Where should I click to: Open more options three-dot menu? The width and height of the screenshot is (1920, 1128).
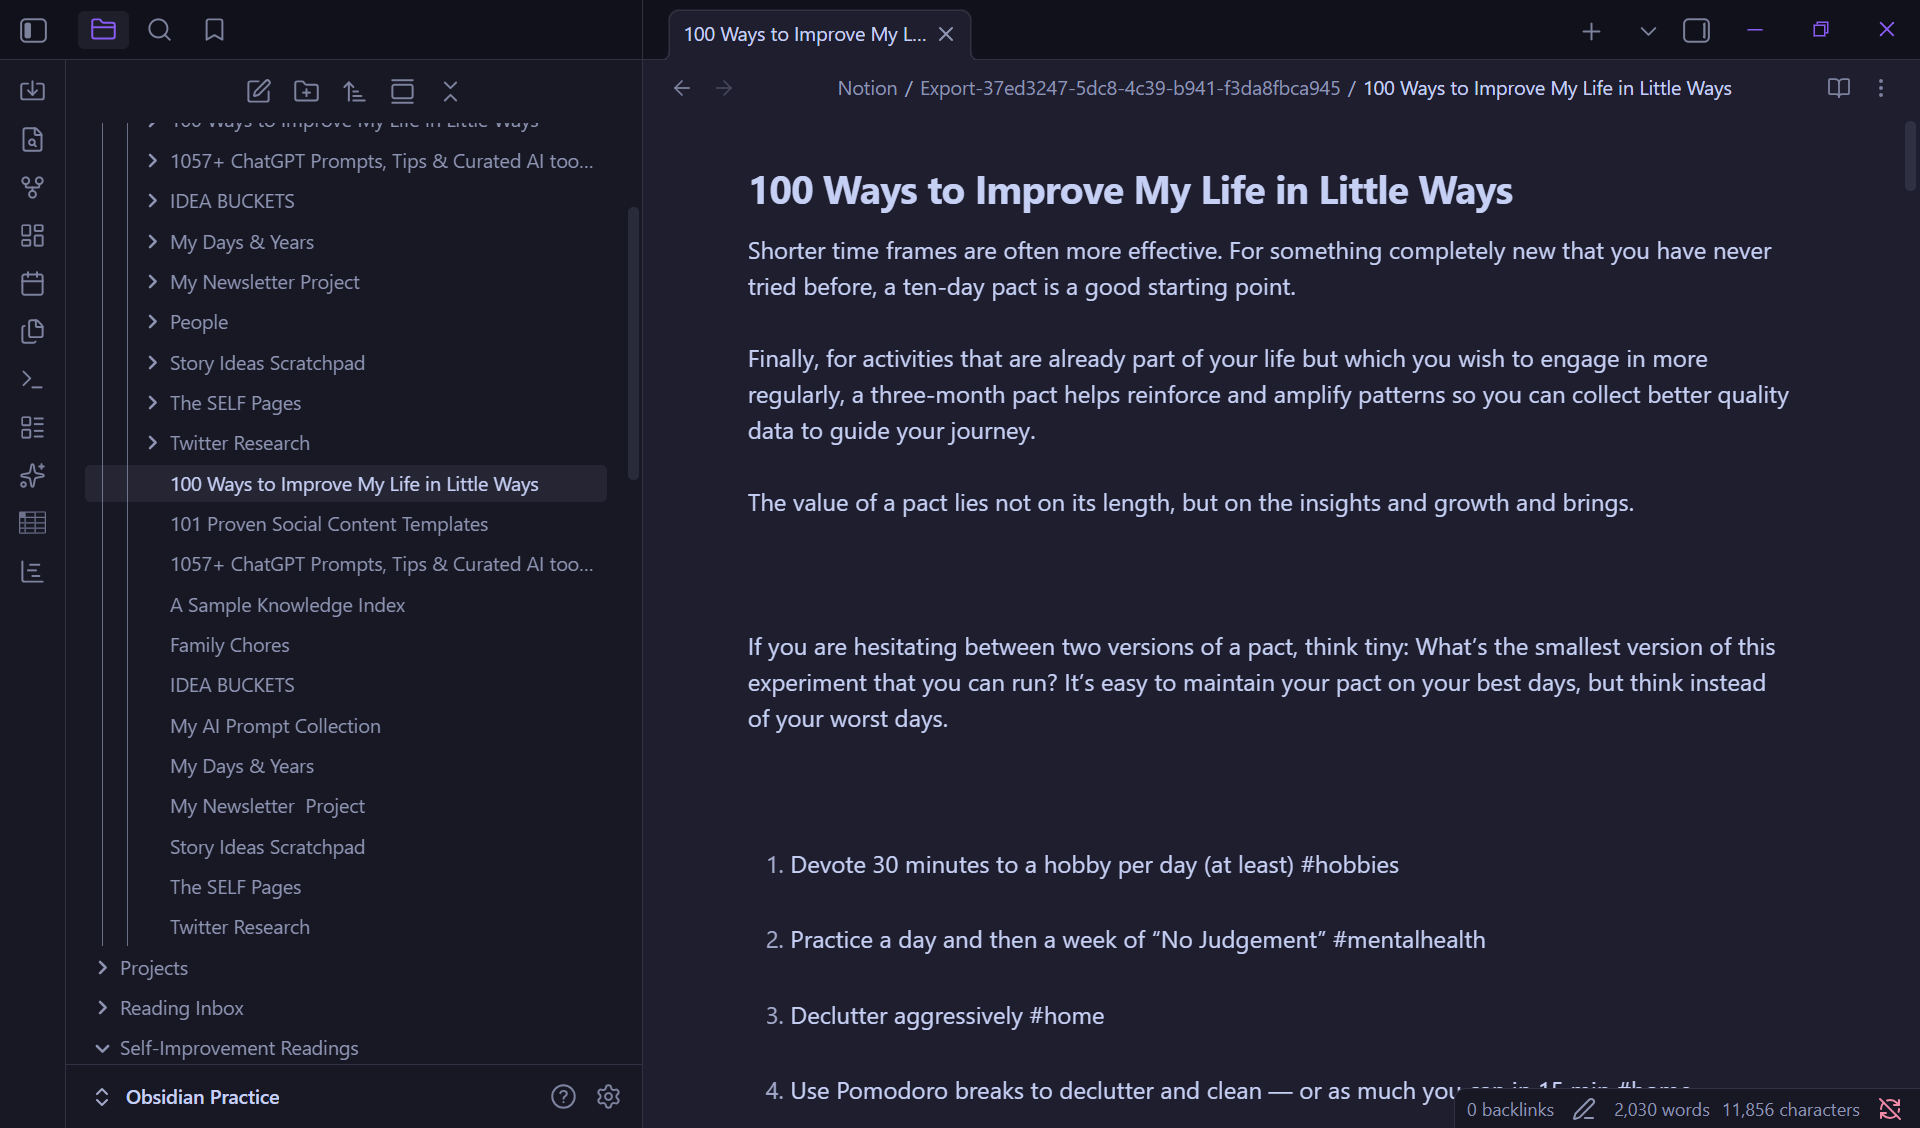[1881, 88]
